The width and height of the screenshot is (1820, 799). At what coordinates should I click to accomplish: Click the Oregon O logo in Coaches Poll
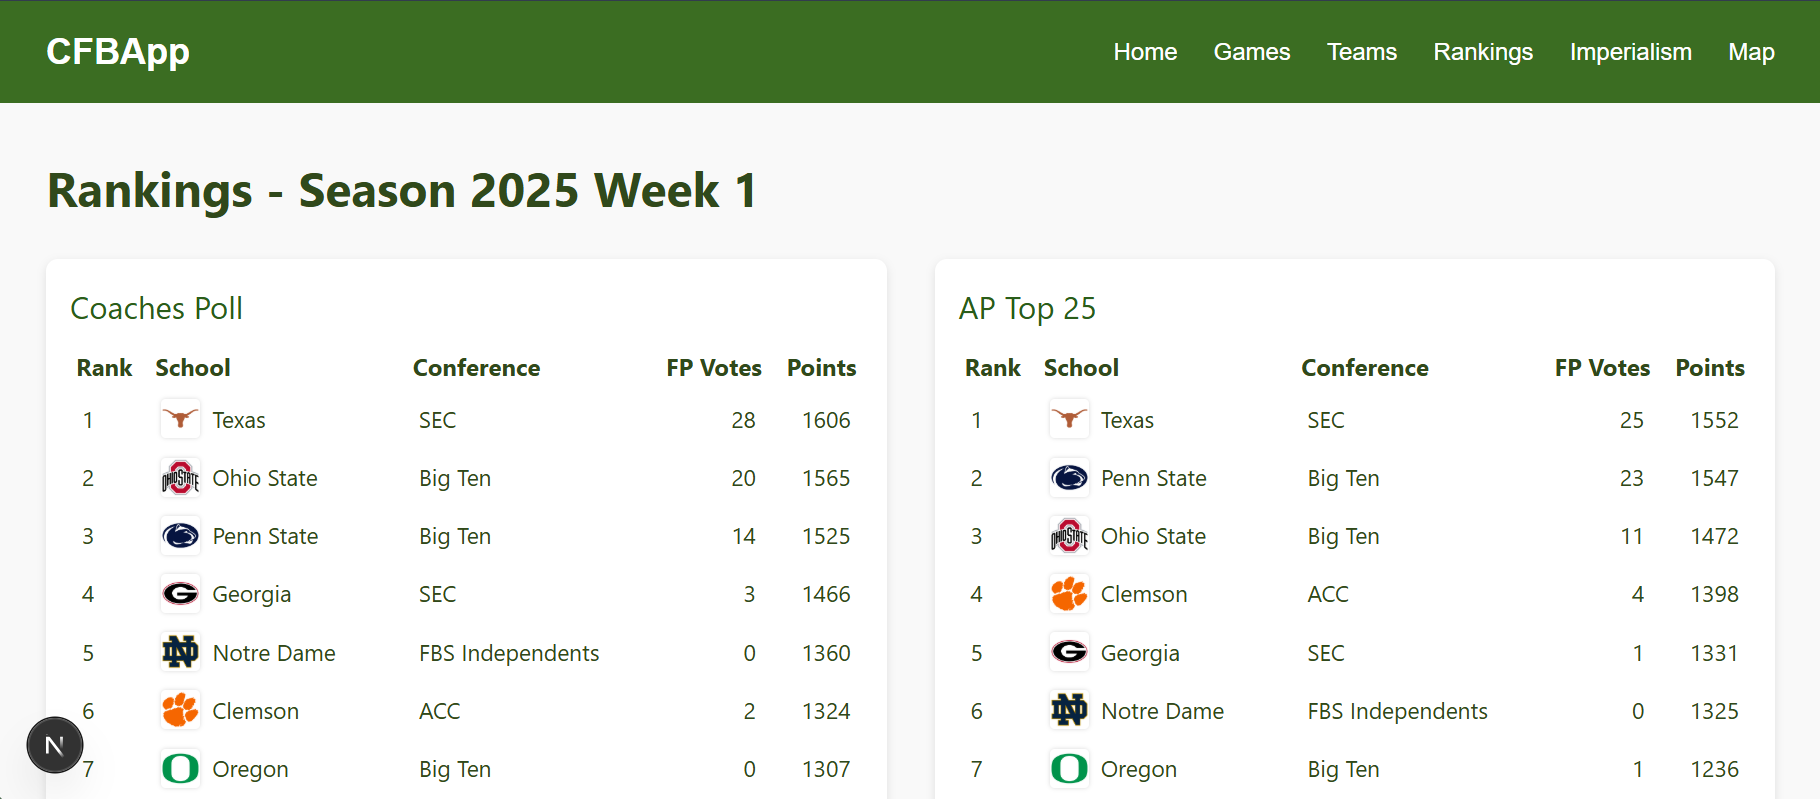[x=180, y=768]
